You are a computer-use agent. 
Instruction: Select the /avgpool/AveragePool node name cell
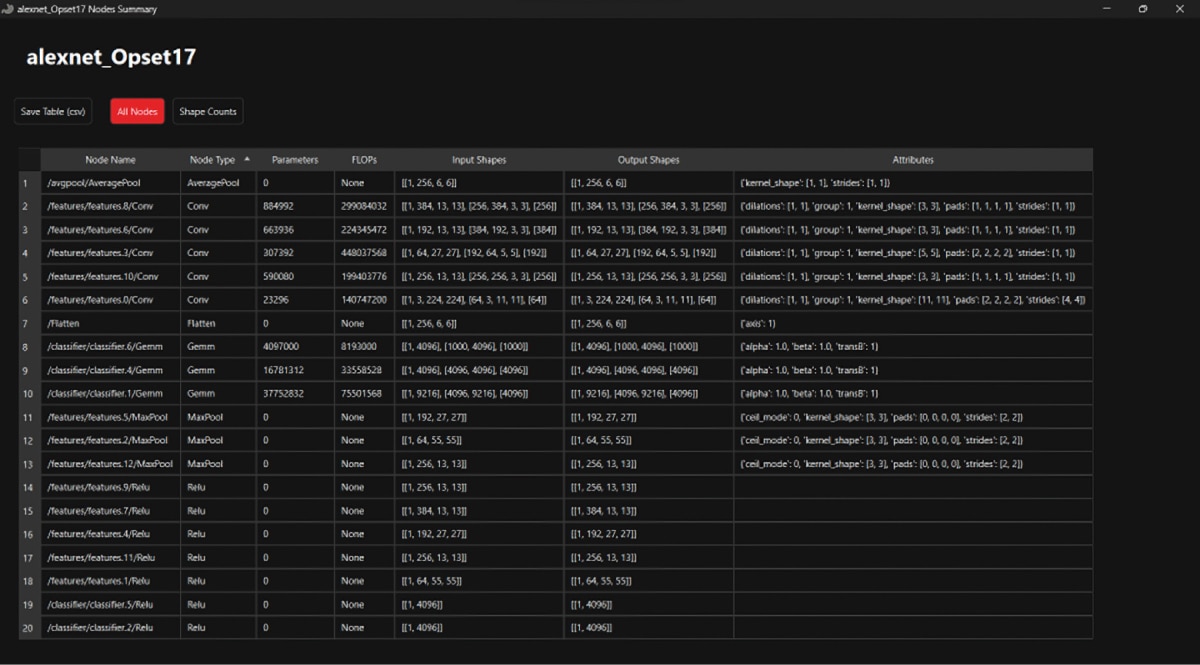(110, 183)
